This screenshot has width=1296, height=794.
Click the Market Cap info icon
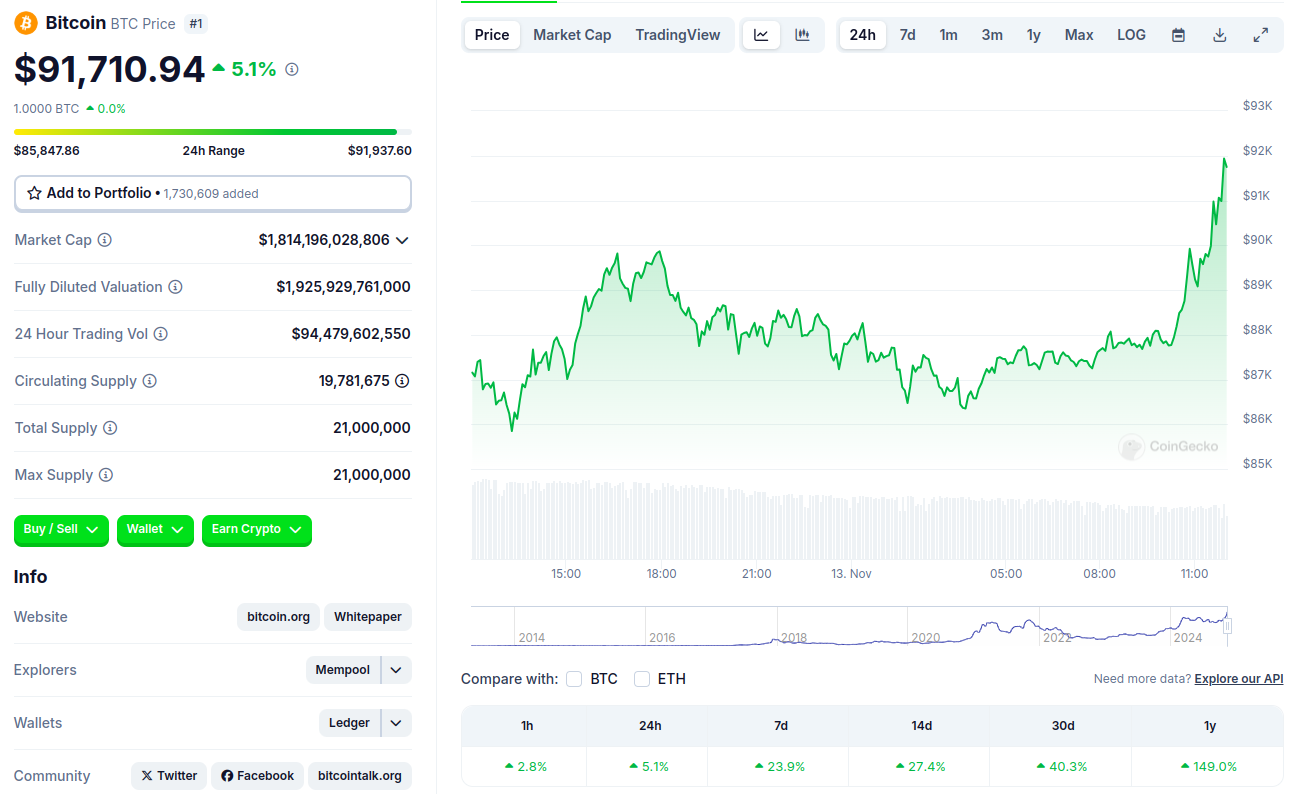[105, 240]
